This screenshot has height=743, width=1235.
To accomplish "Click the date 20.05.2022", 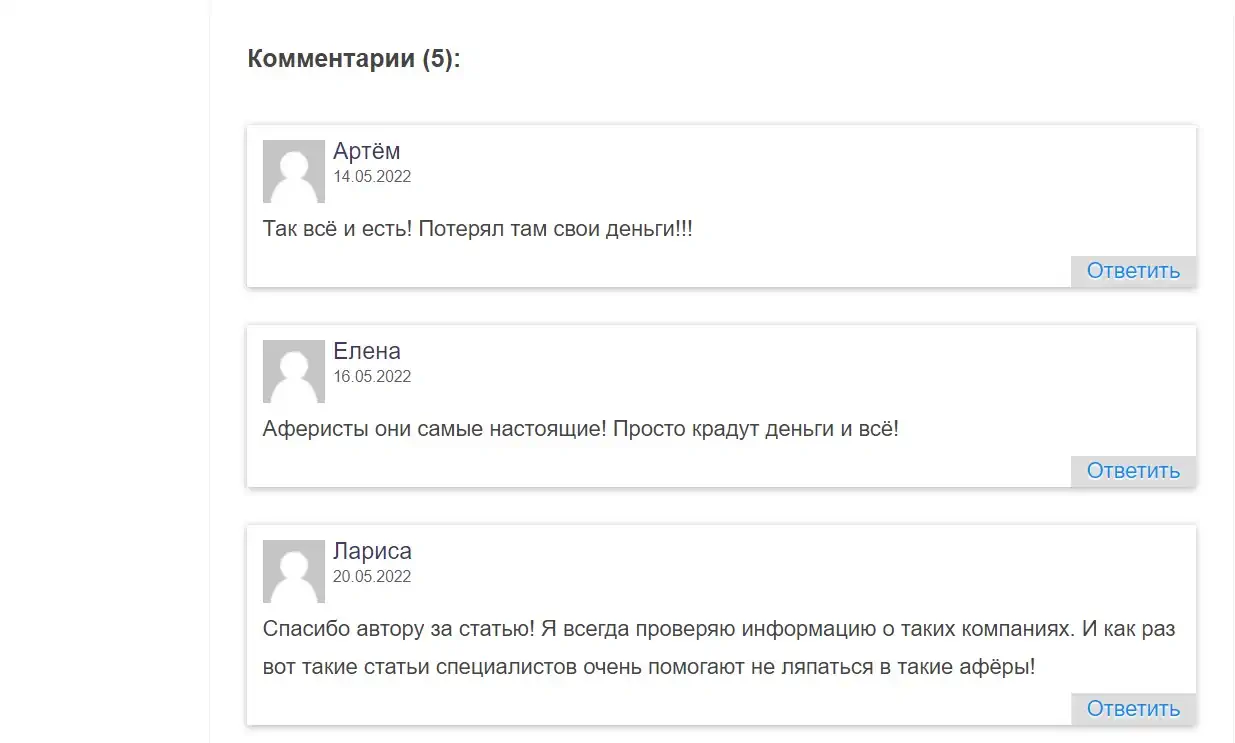I will pyautogui.click(x=372, y=577).
